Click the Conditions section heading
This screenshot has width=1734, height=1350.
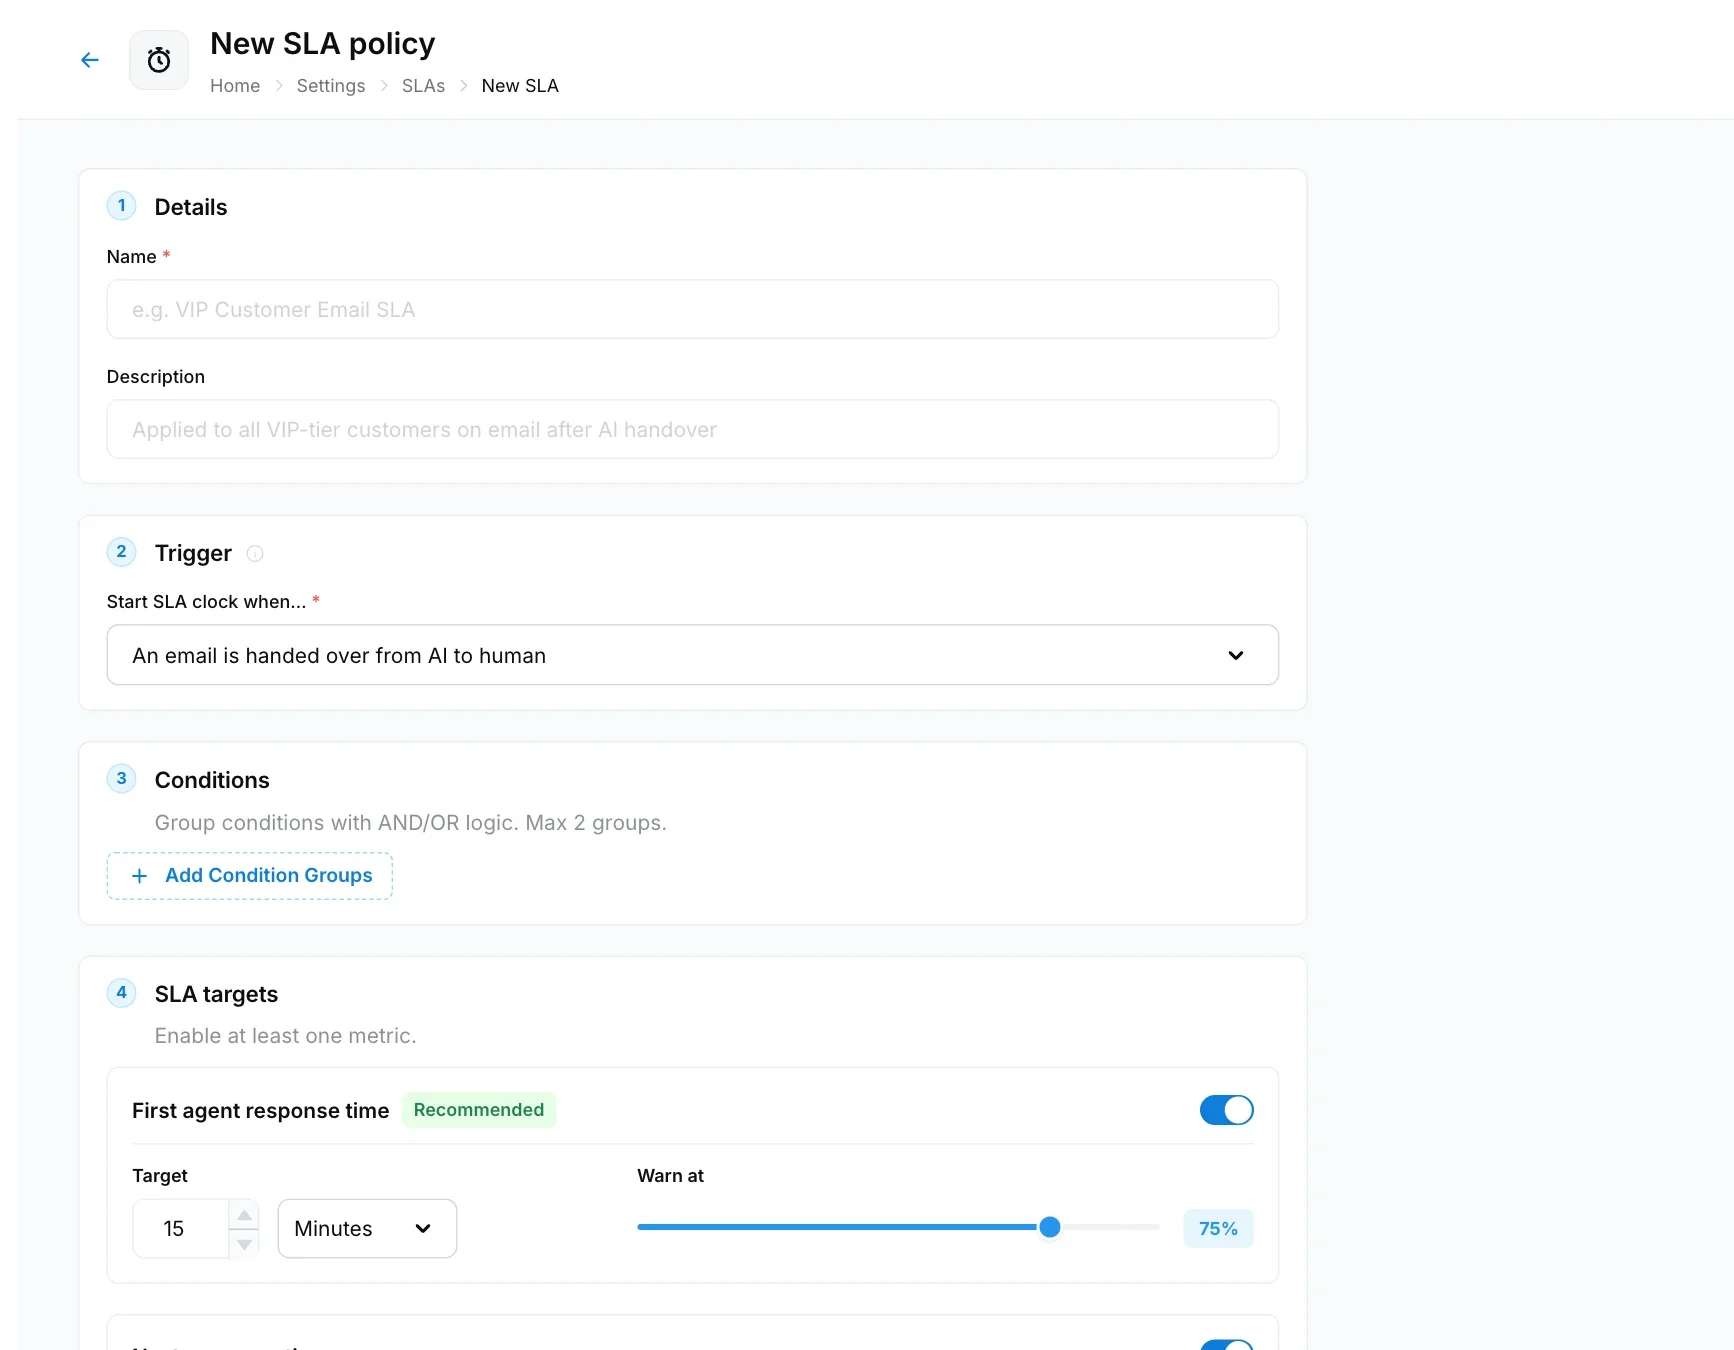pyautogui.click(x=212, y=780)
